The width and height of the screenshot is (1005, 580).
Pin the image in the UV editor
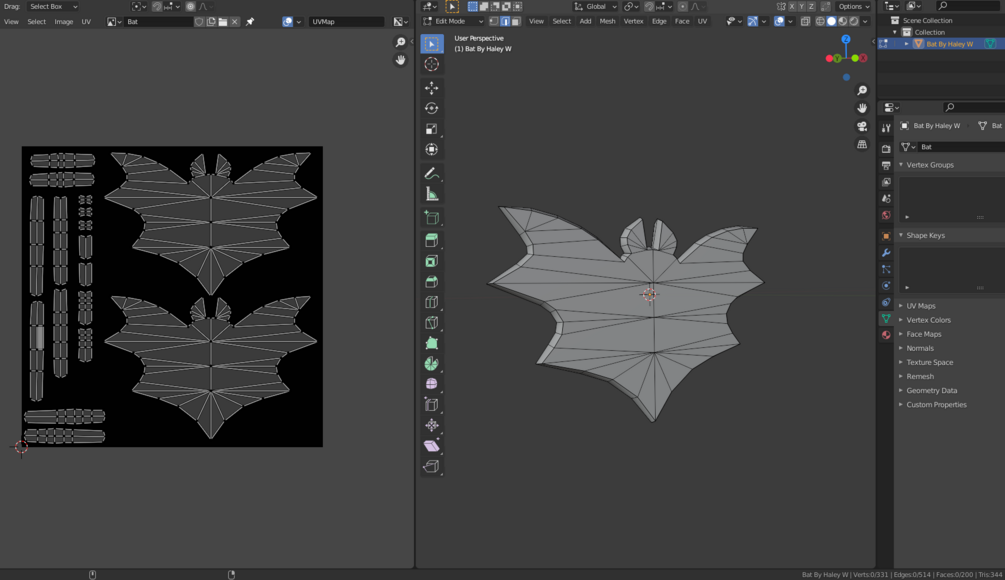click(250, 21)
